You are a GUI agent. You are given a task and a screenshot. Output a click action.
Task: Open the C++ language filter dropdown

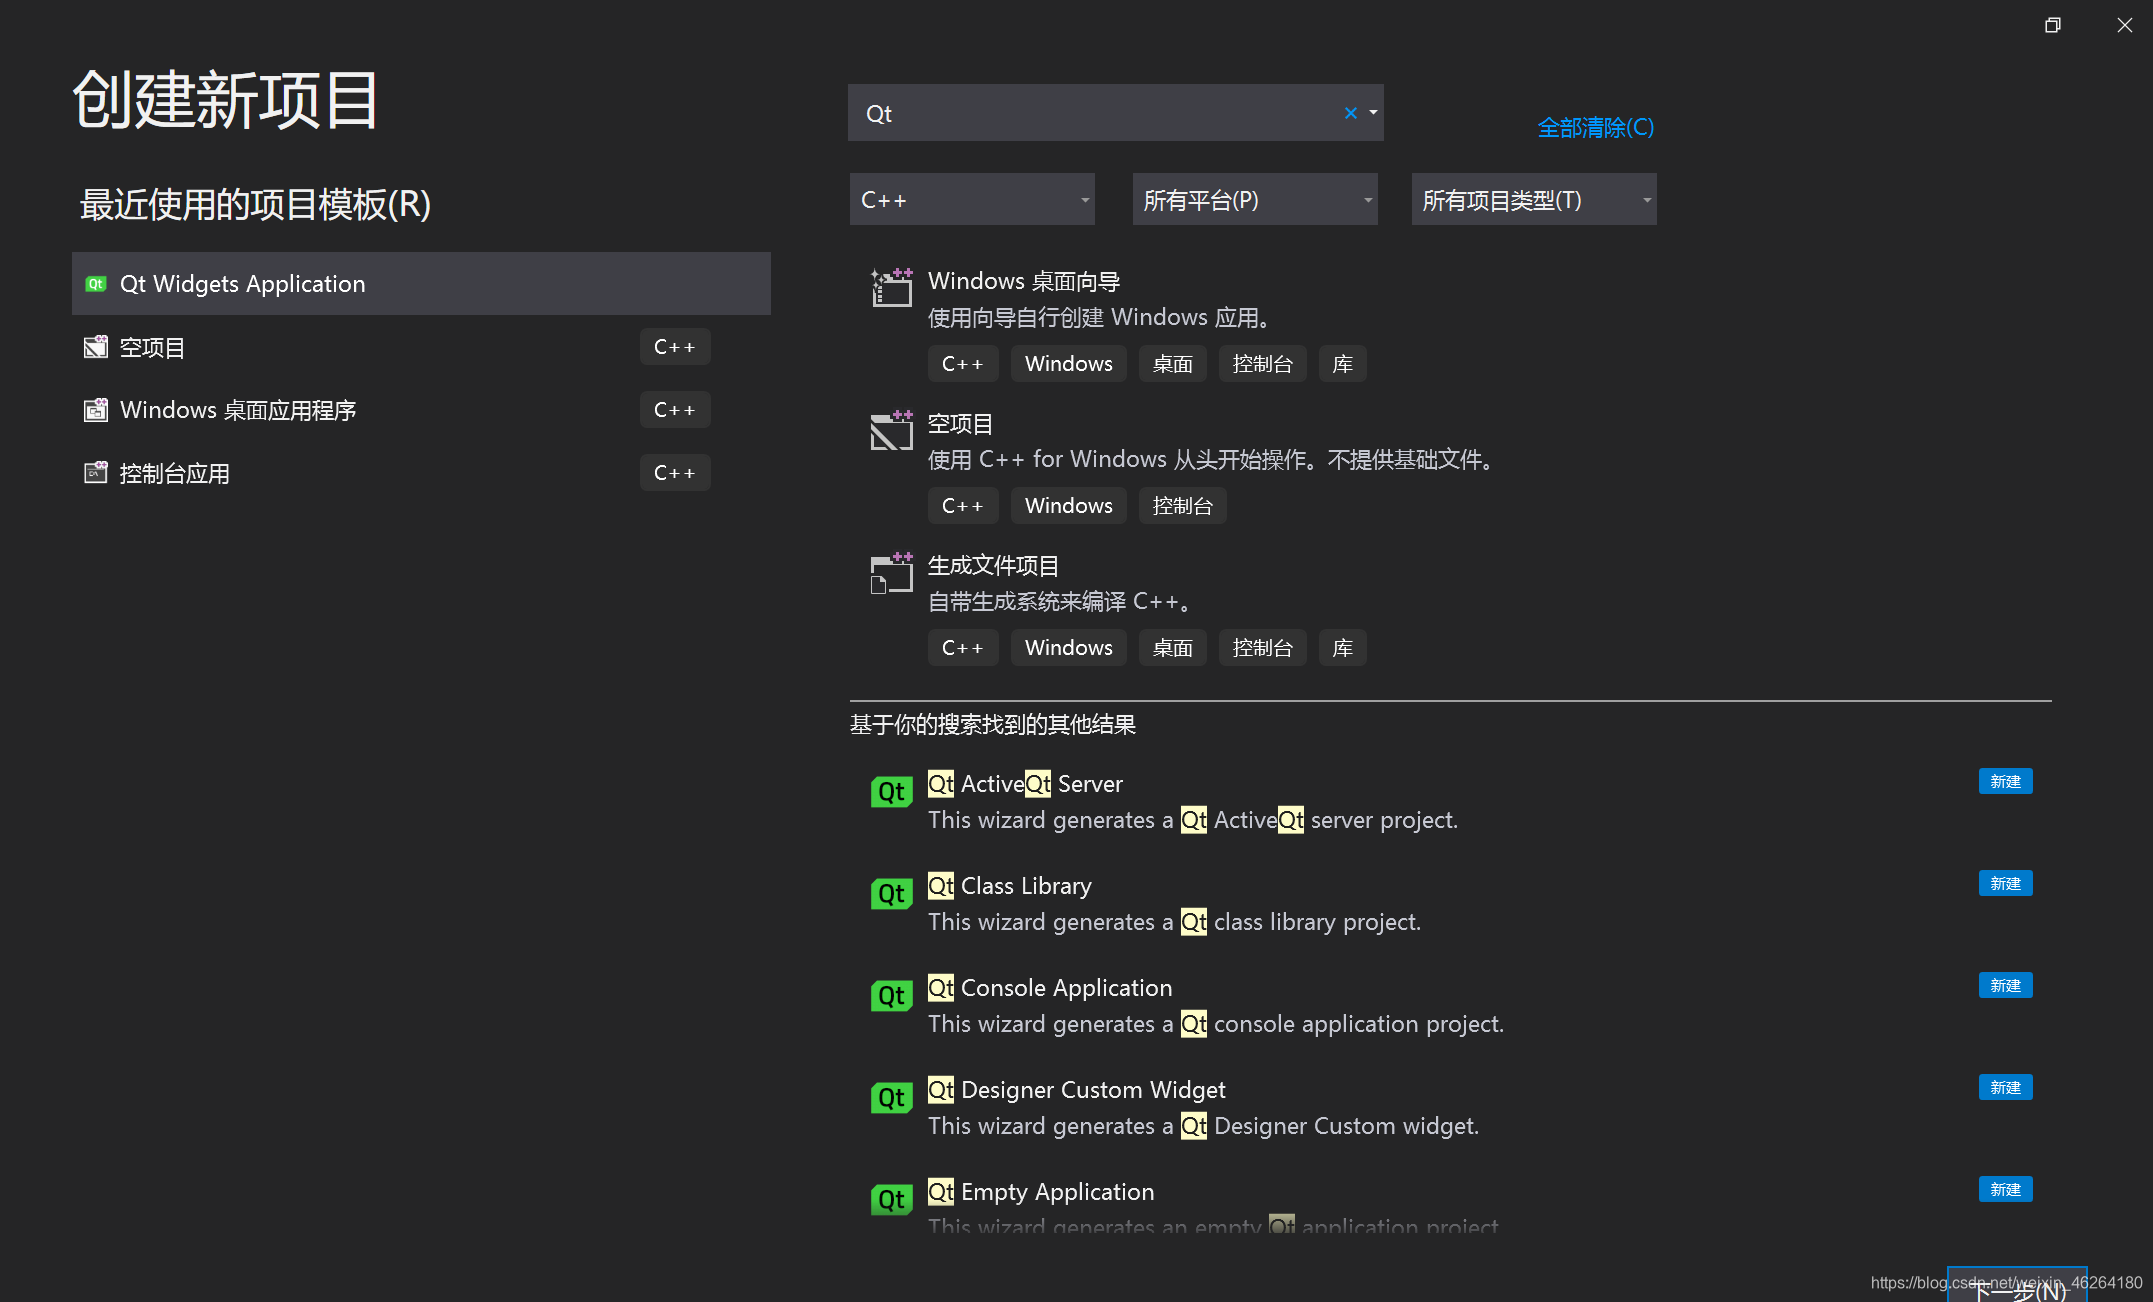point(972,199)
